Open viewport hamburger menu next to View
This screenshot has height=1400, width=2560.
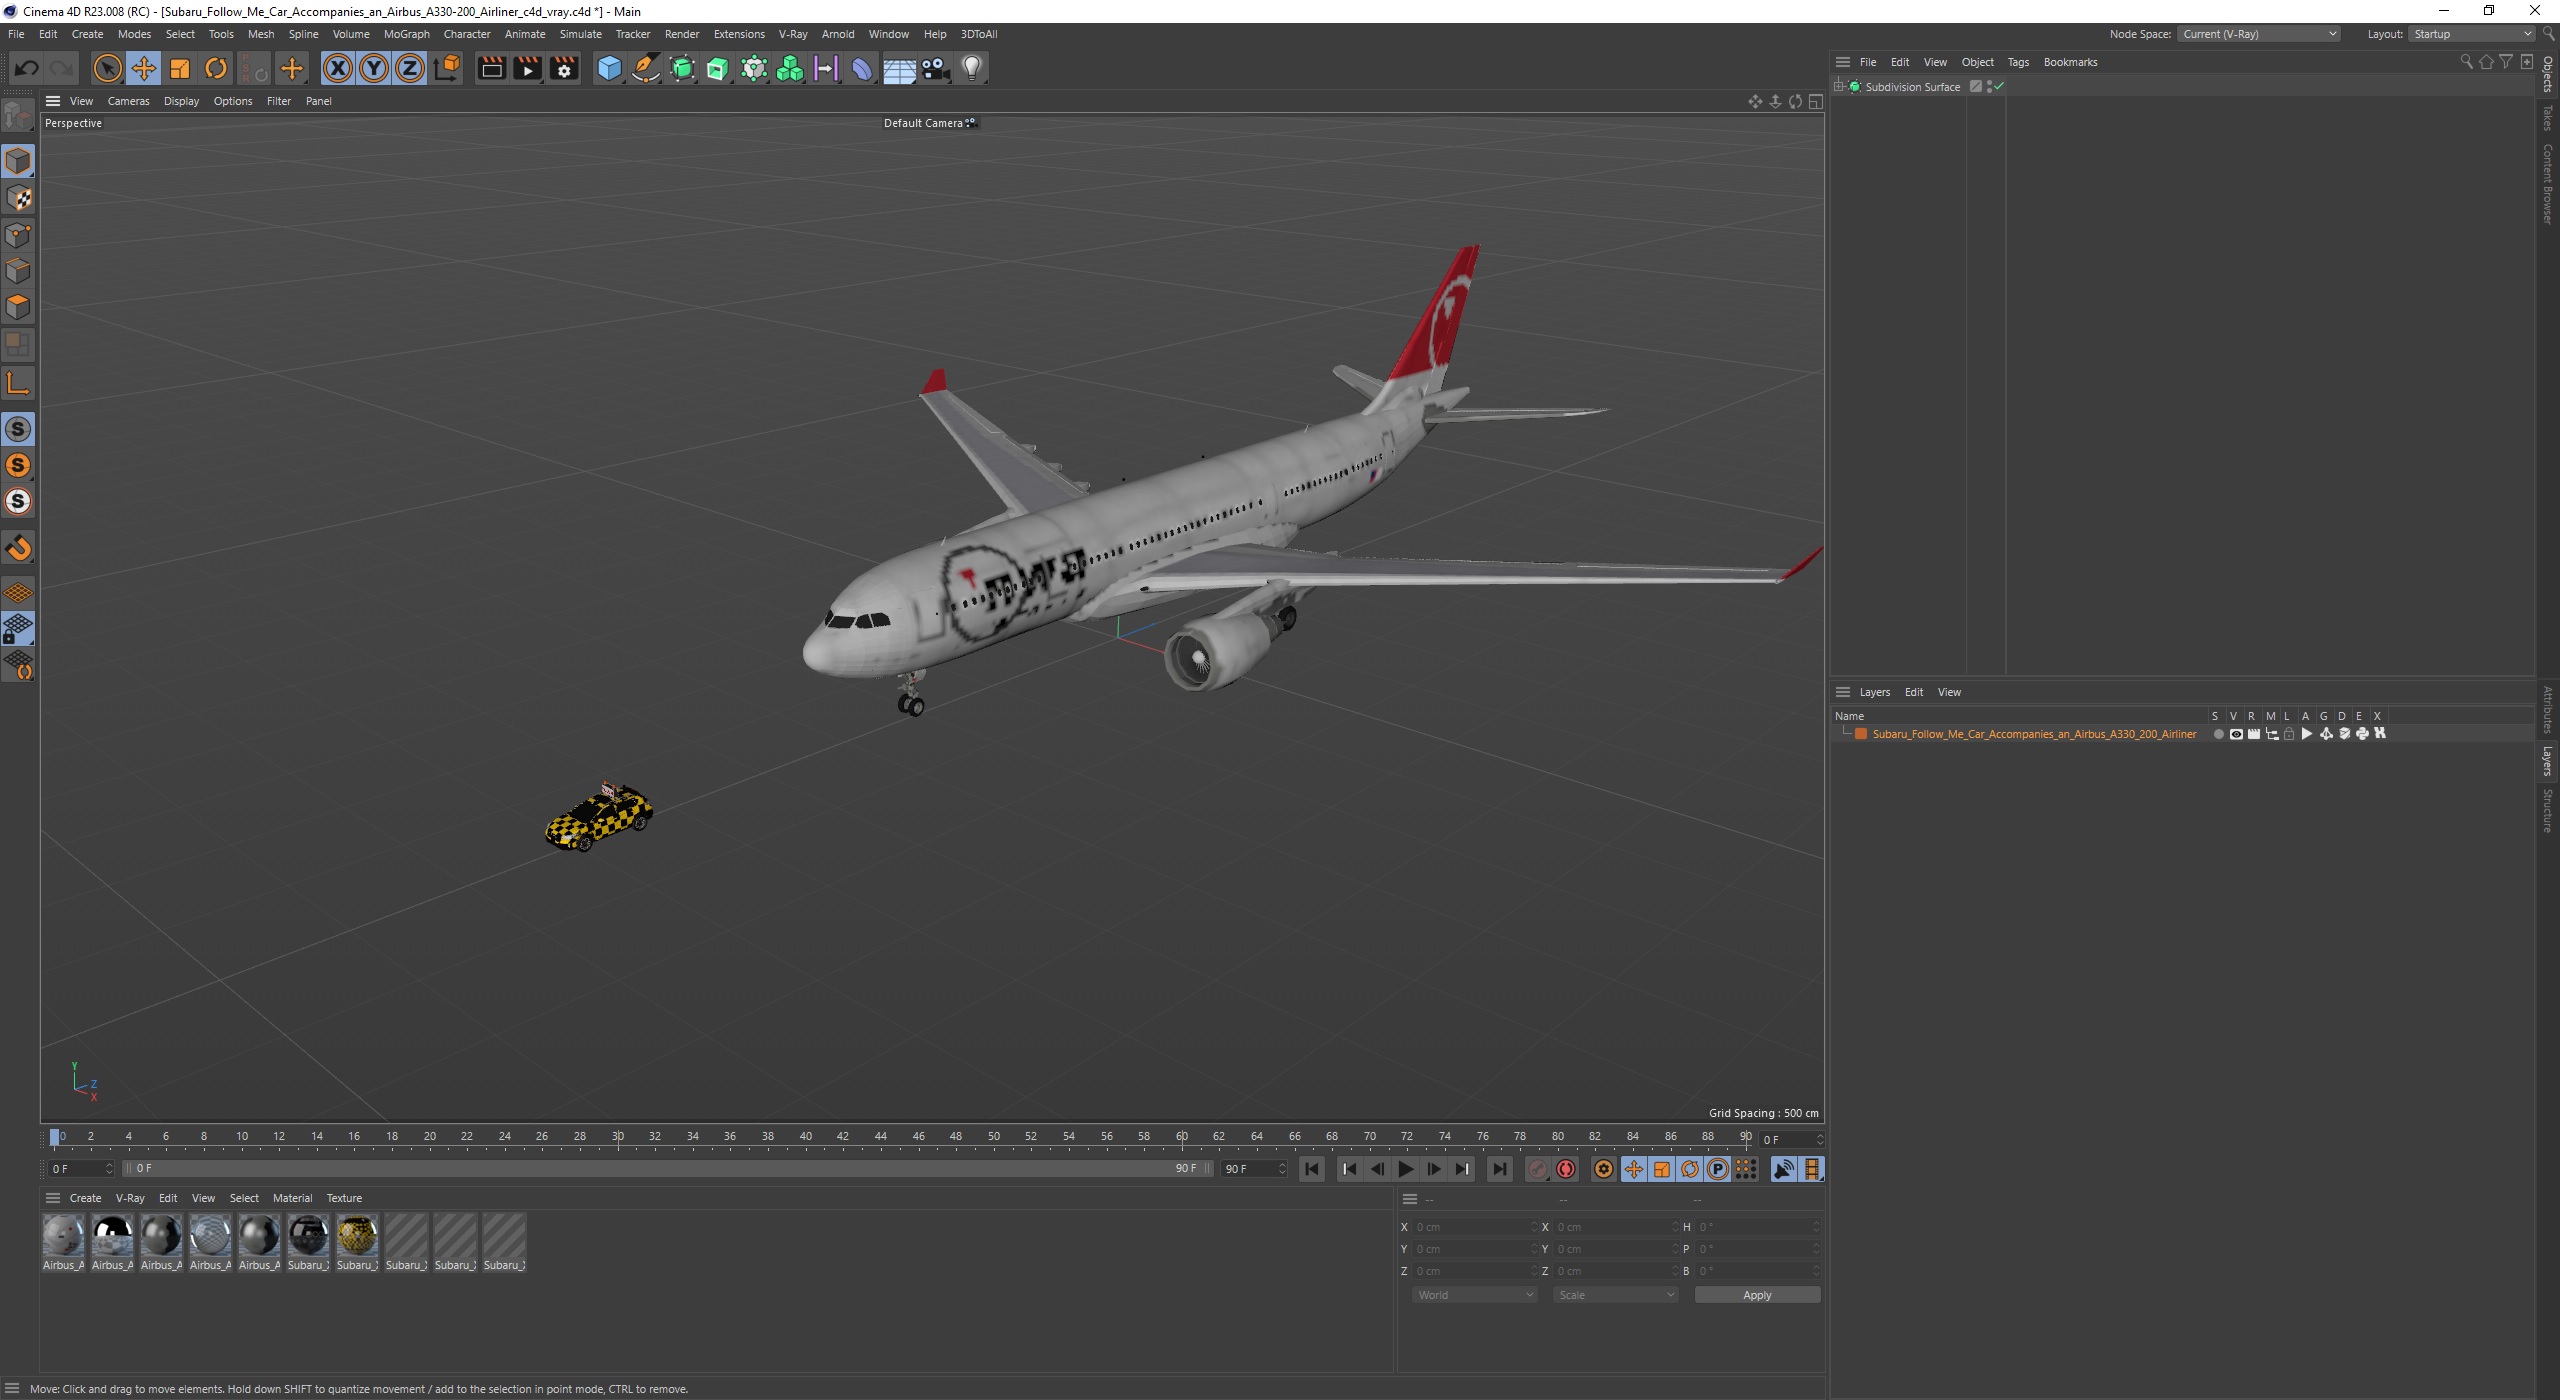click(53, 101)
